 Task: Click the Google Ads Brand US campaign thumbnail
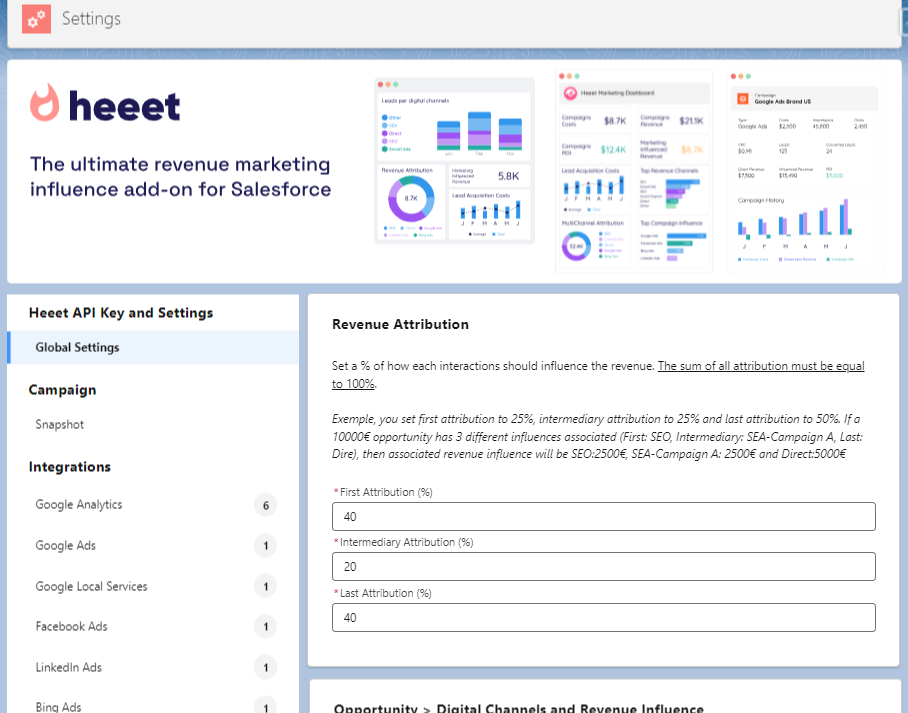pos(806,171)
